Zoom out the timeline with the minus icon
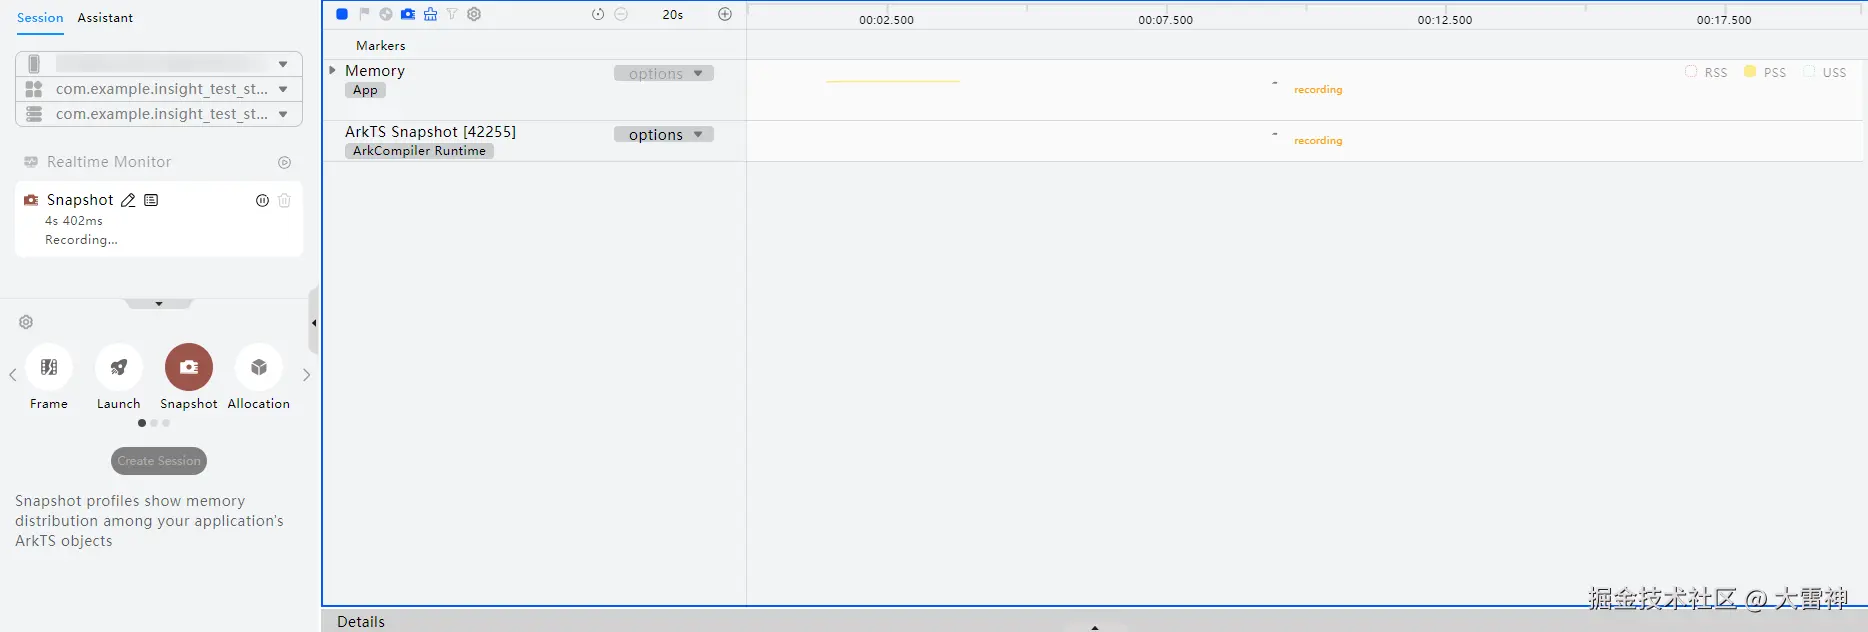Screen dimensions: 1868x632 [621, 14]
